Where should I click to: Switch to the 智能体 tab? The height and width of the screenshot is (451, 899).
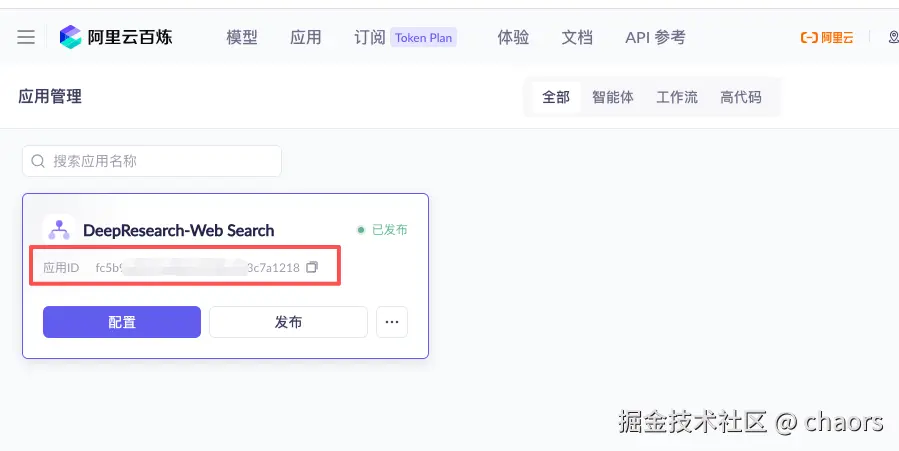613,97
